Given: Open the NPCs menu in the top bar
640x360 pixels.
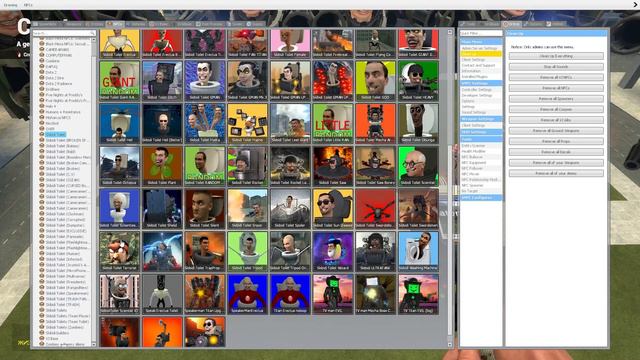Looking at the screenshot, I should click(x=28, y=5).
